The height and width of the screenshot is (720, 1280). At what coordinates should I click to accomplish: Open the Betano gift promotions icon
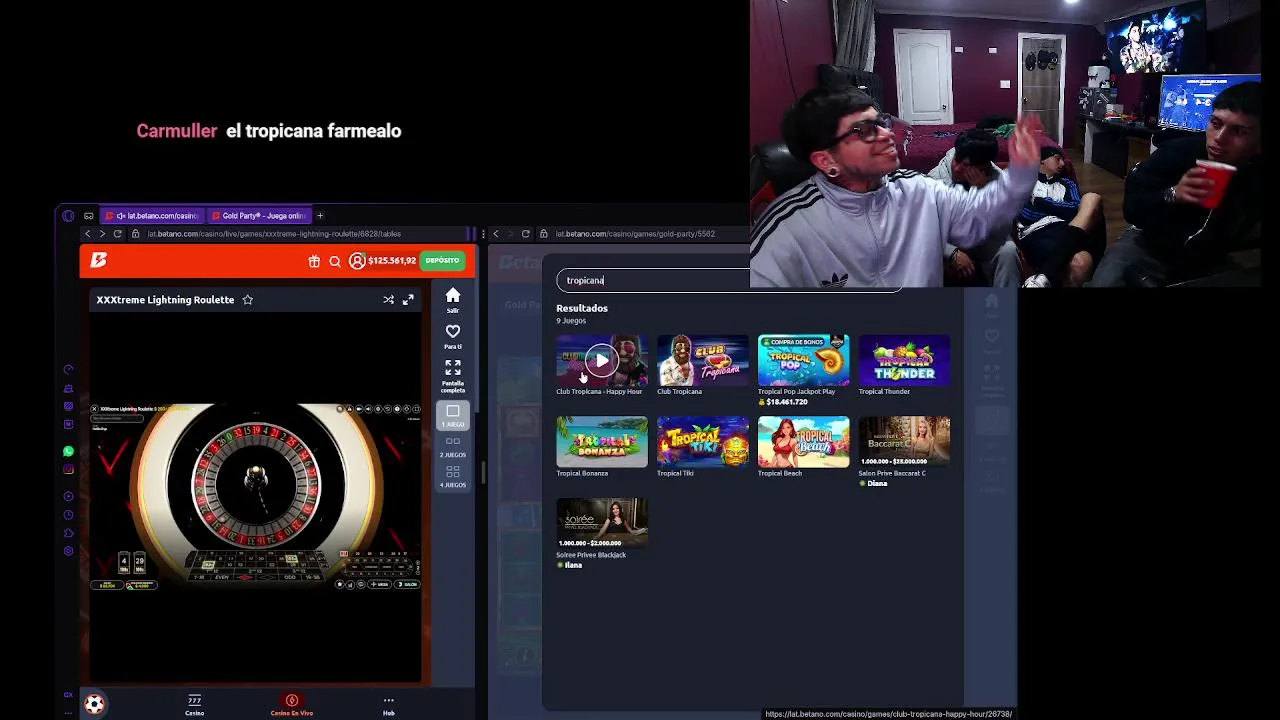tap(314, 261)
